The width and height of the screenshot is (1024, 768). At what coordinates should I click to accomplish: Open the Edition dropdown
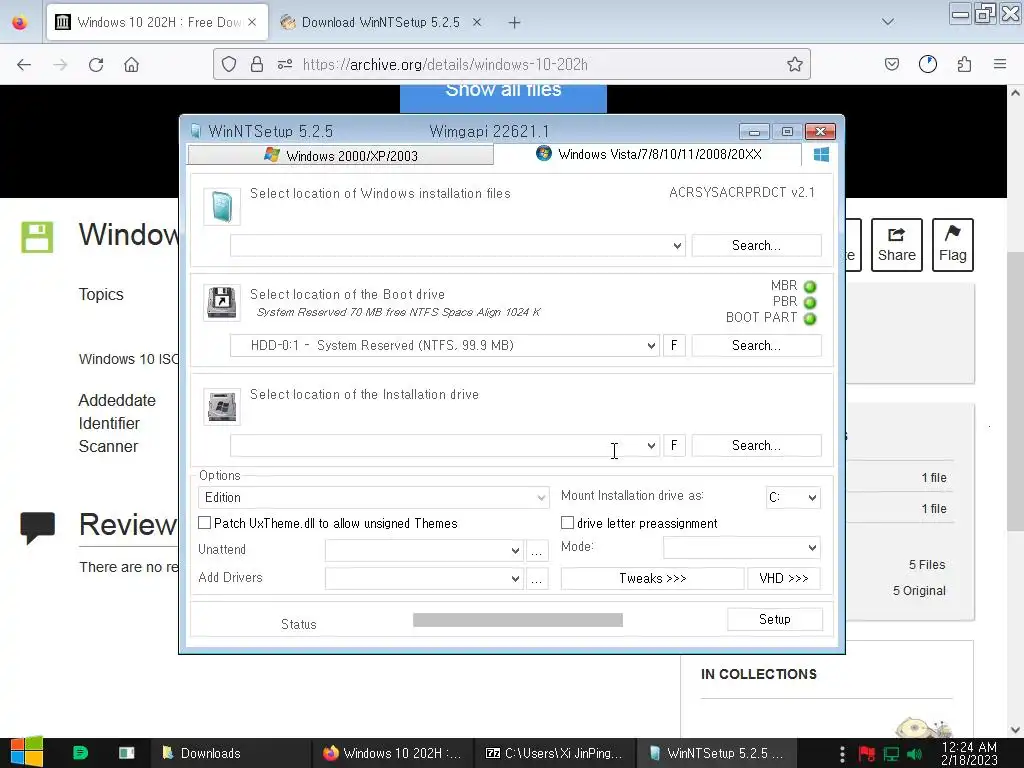[374, 498]
